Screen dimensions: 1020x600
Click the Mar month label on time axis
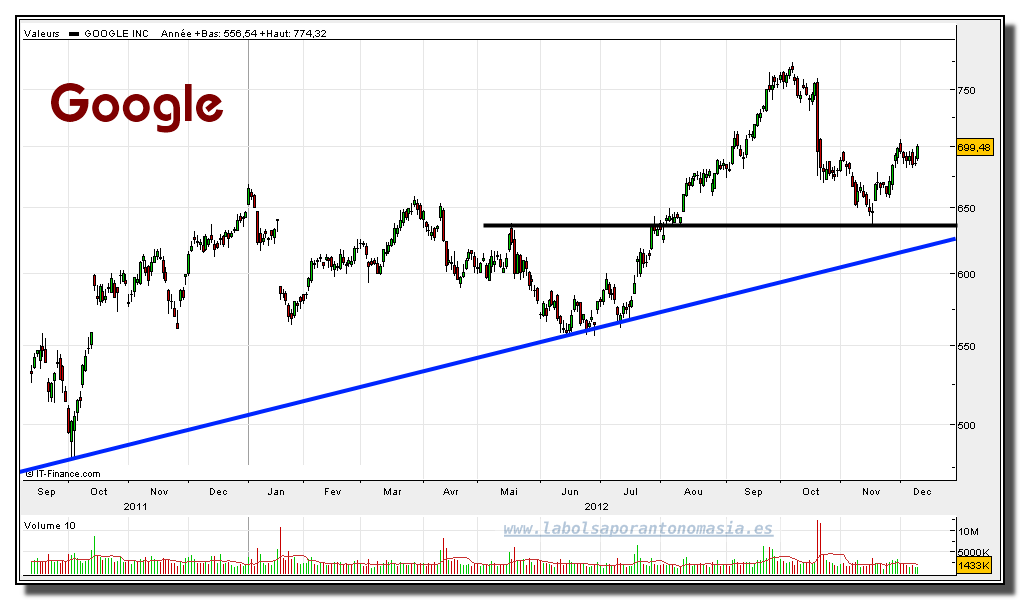tap(392, 492)
